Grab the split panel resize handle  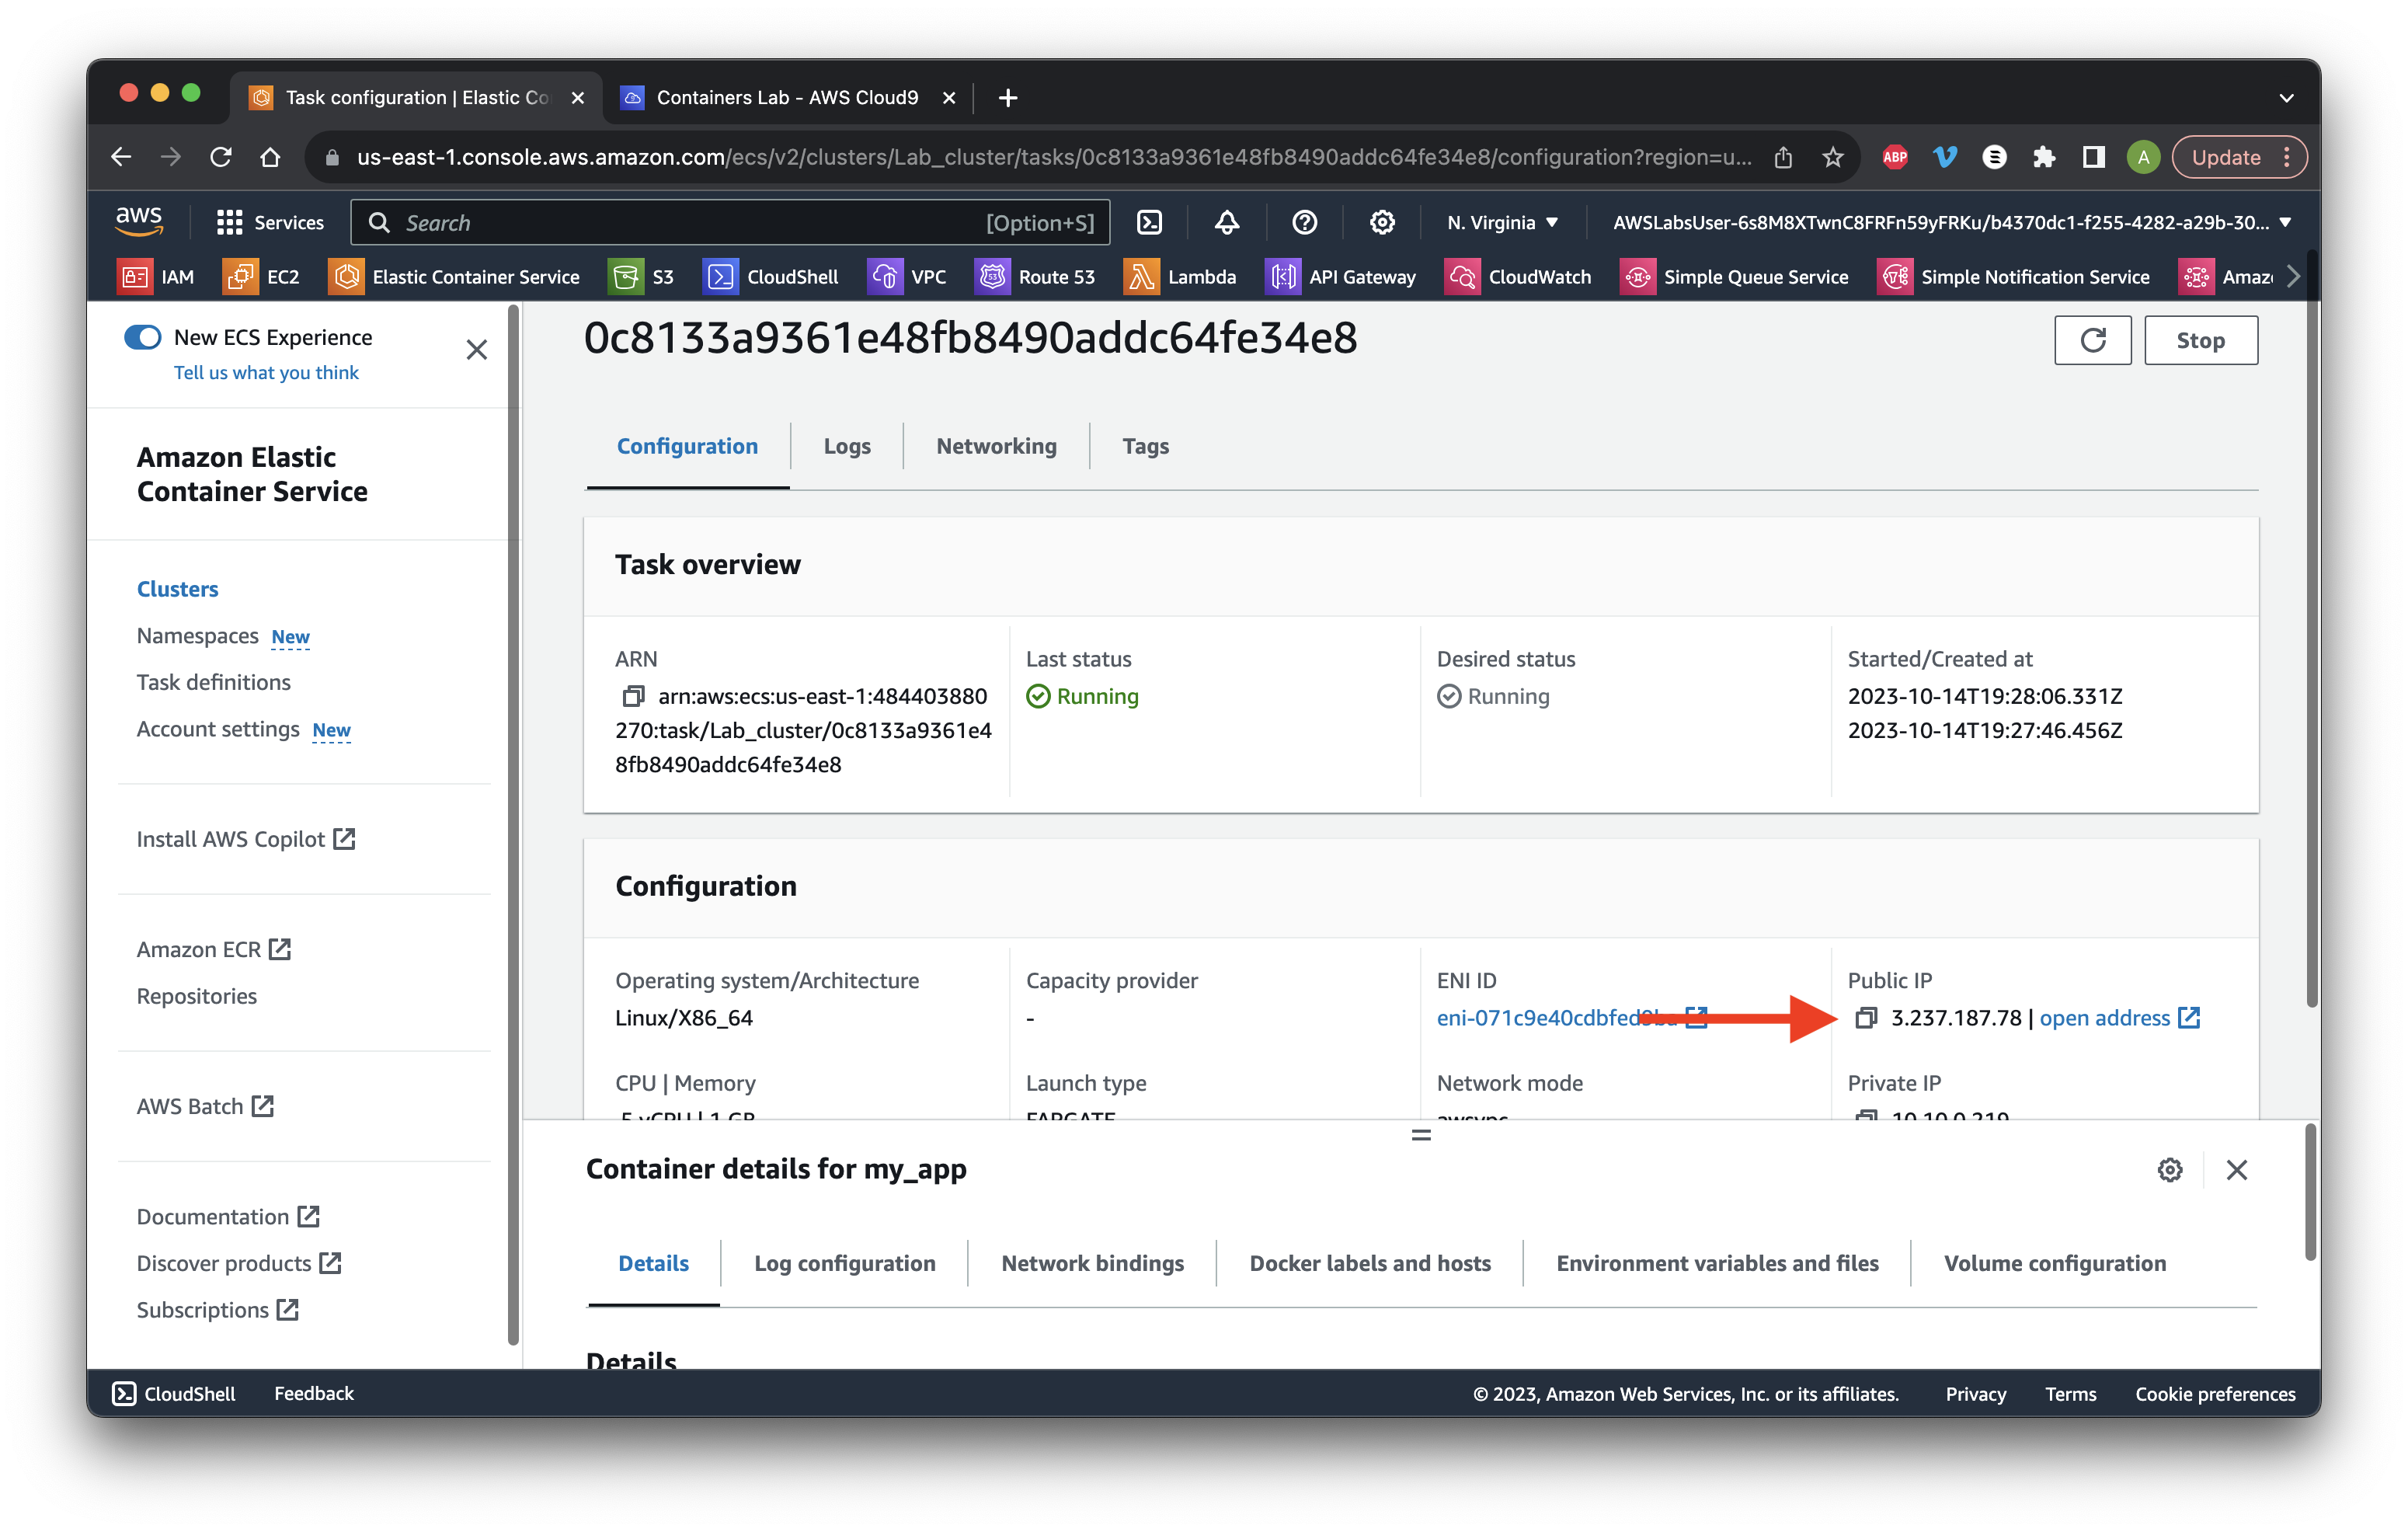point(1421,1135)
